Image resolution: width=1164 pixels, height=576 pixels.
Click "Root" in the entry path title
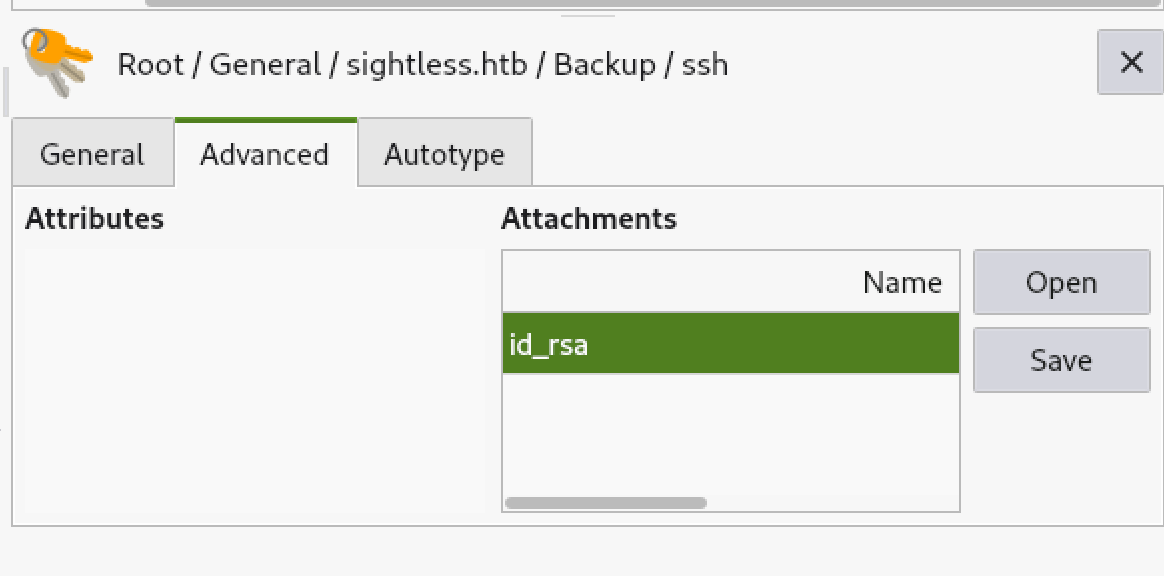pos(149,66)
